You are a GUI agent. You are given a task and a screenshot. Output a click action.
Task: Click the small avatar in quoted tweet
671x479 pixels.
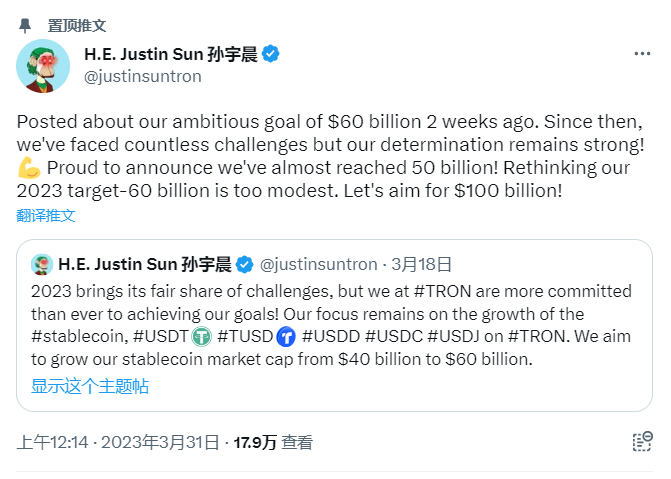click(x=42, y=265)
